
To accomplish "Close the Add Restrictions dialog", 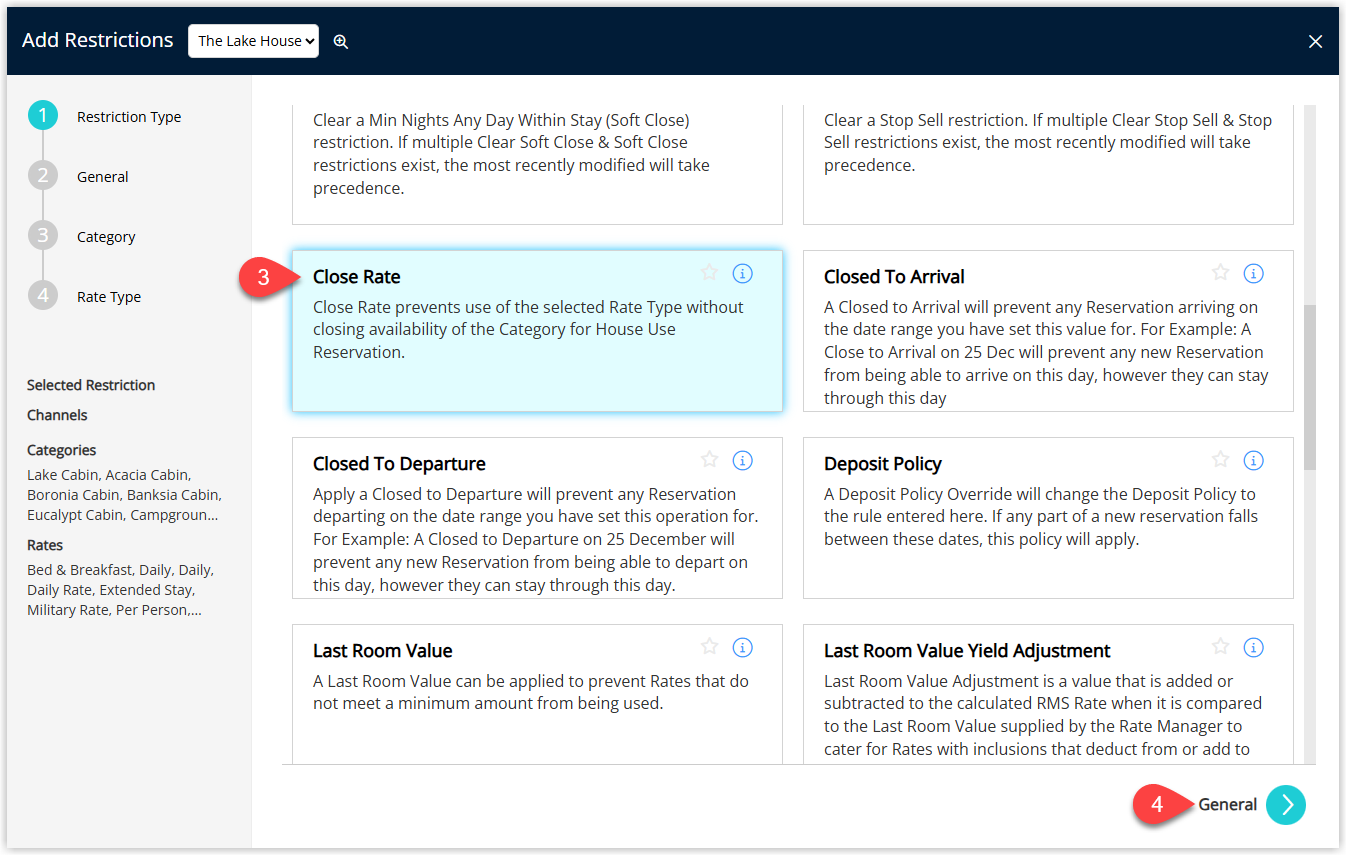I will (x=1315, y=41).
